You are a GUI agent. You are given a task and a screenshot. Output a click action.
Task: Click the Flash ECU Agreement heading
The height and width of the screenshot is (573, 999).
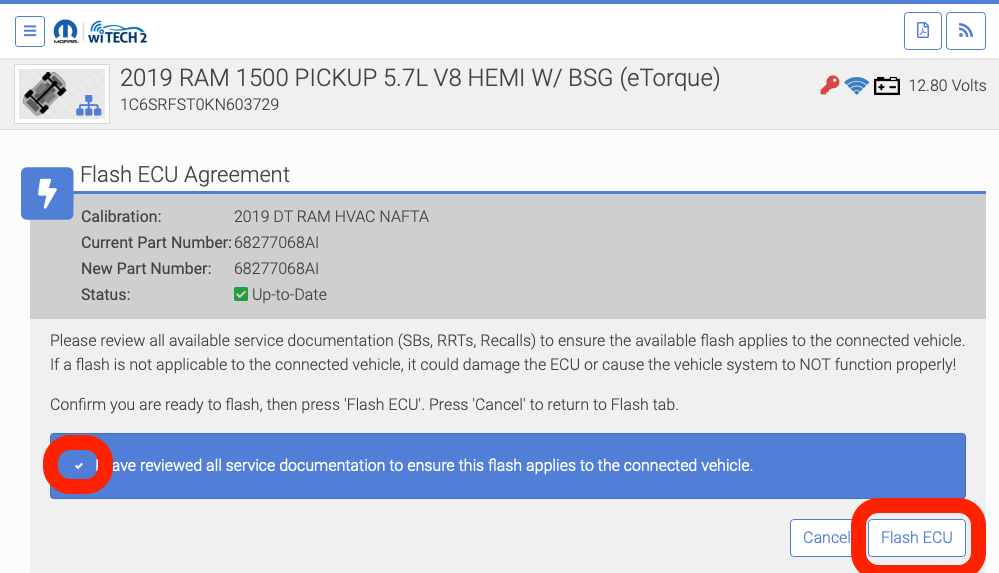pos(185,175)
